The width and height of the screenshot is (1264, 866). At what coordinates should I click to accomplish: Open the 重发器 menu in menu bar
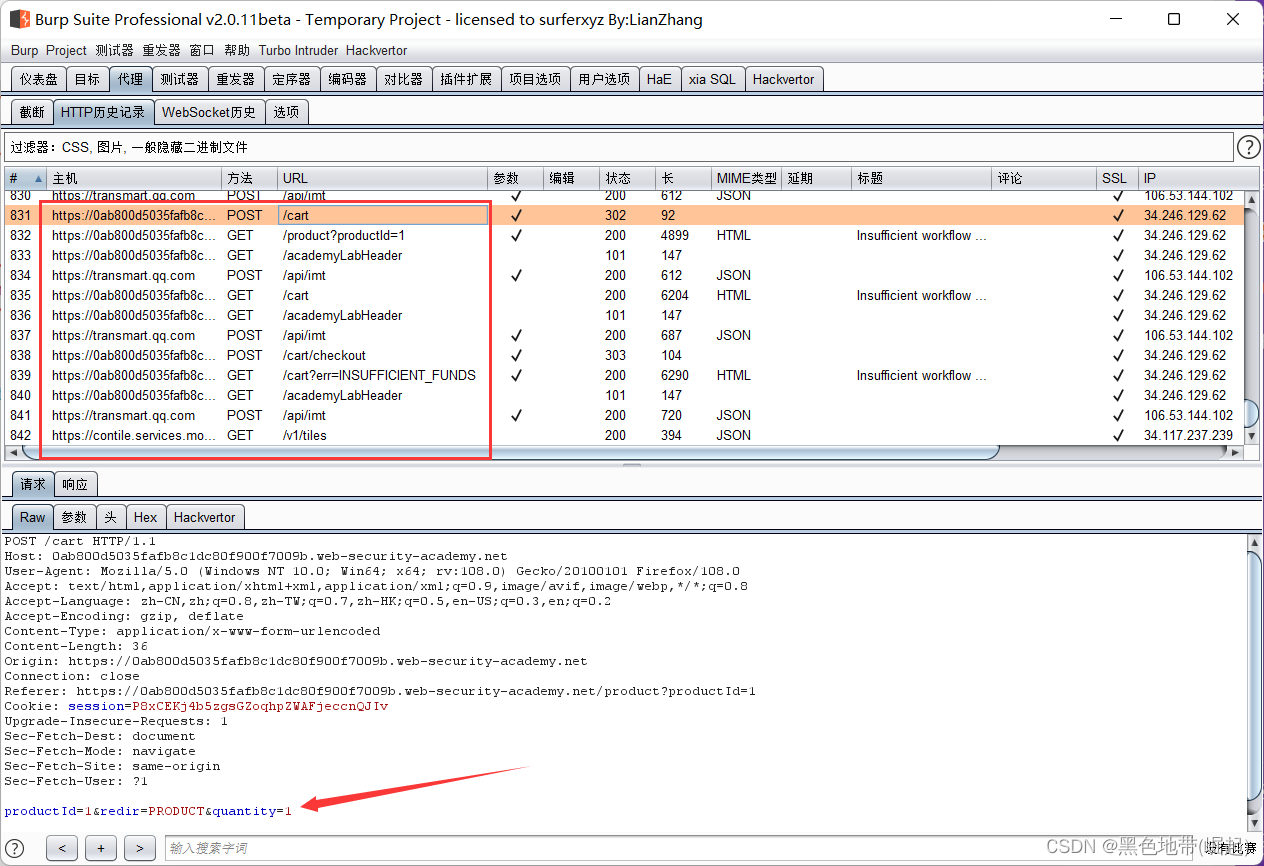click(x=161, y=50)
